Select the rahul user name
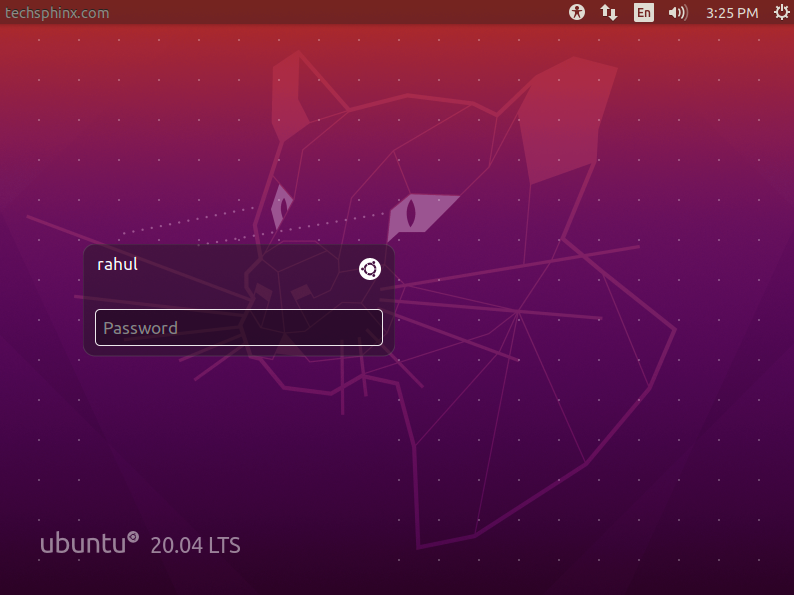This screenshot has height=595, width=794. tap(117, 264)
